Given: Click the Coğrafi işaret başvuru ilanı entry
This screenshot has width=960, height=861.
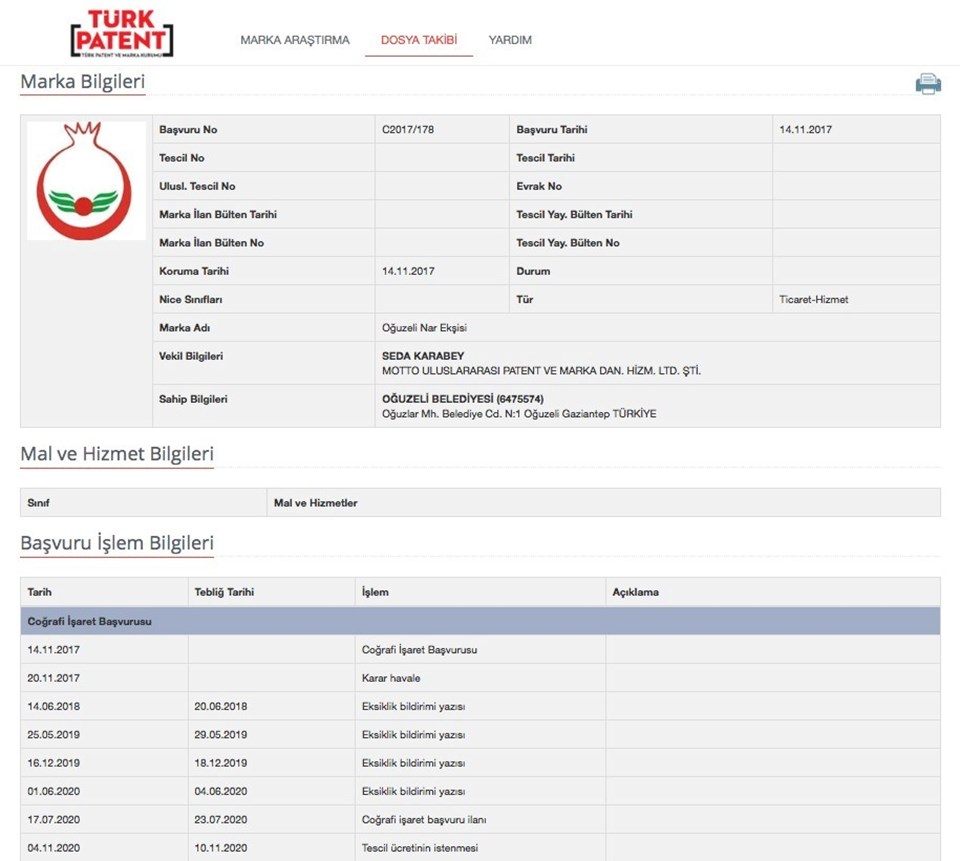Looking at the screenshot, I should coord(424,819).
